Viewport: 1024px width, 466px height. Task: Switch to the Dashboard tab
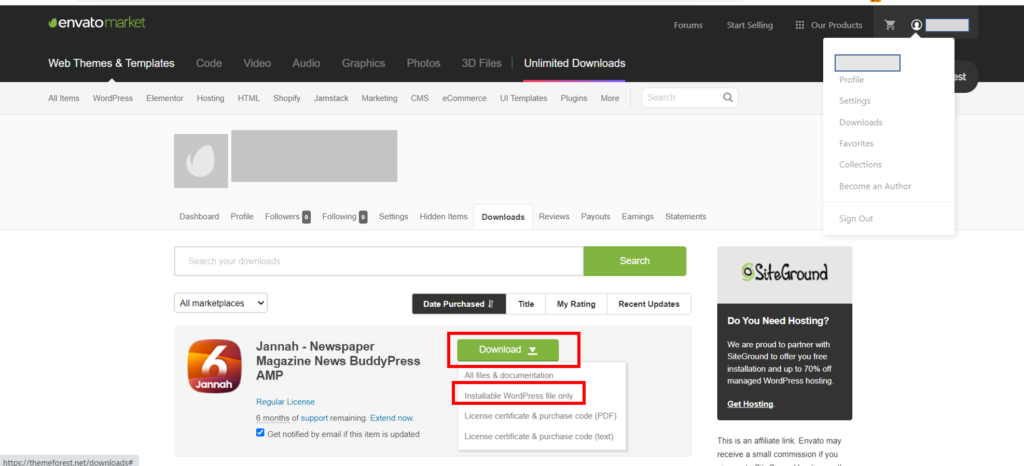(199, 217)
